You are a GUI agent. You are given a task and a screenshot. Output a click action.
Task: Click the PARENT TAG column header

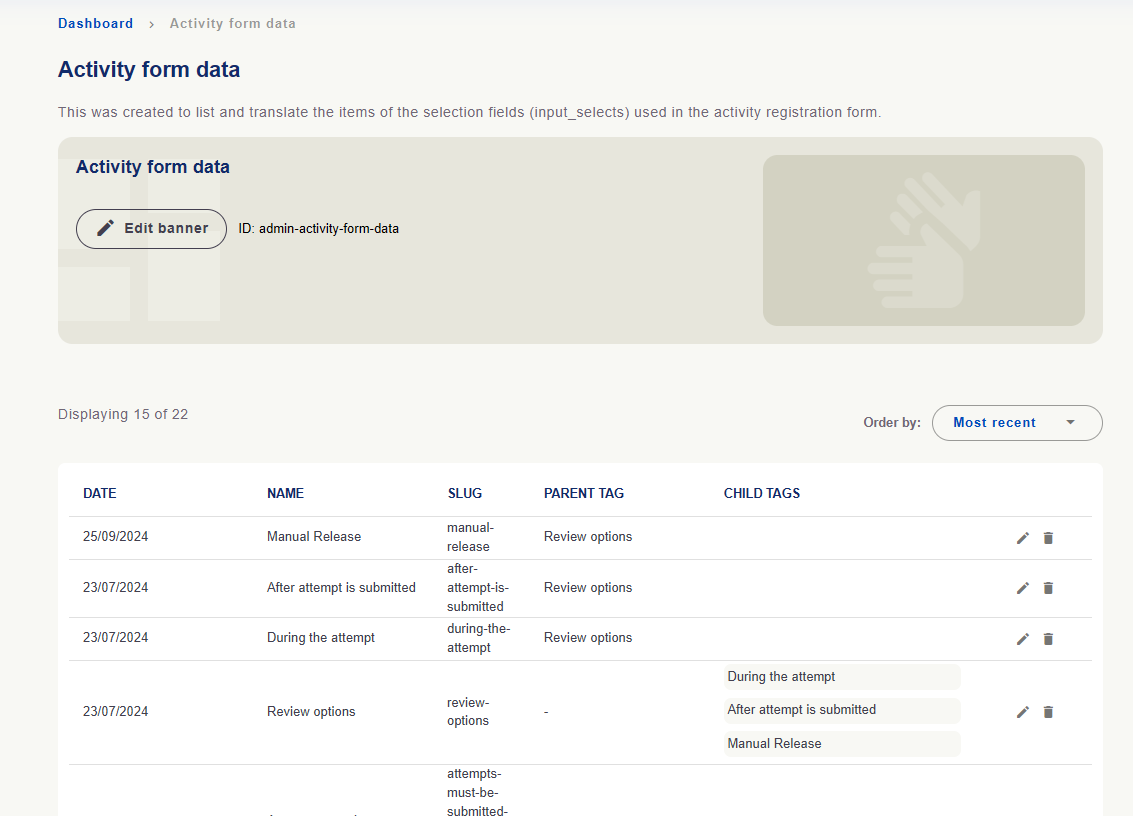click(584, 494)
